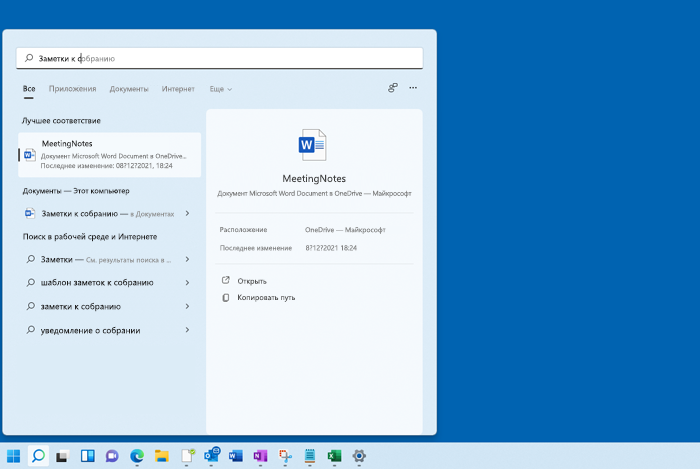Launch the Chat (Teams) taskbar icon
This screenshot has width=700, height=469.
tap(112, 456)
